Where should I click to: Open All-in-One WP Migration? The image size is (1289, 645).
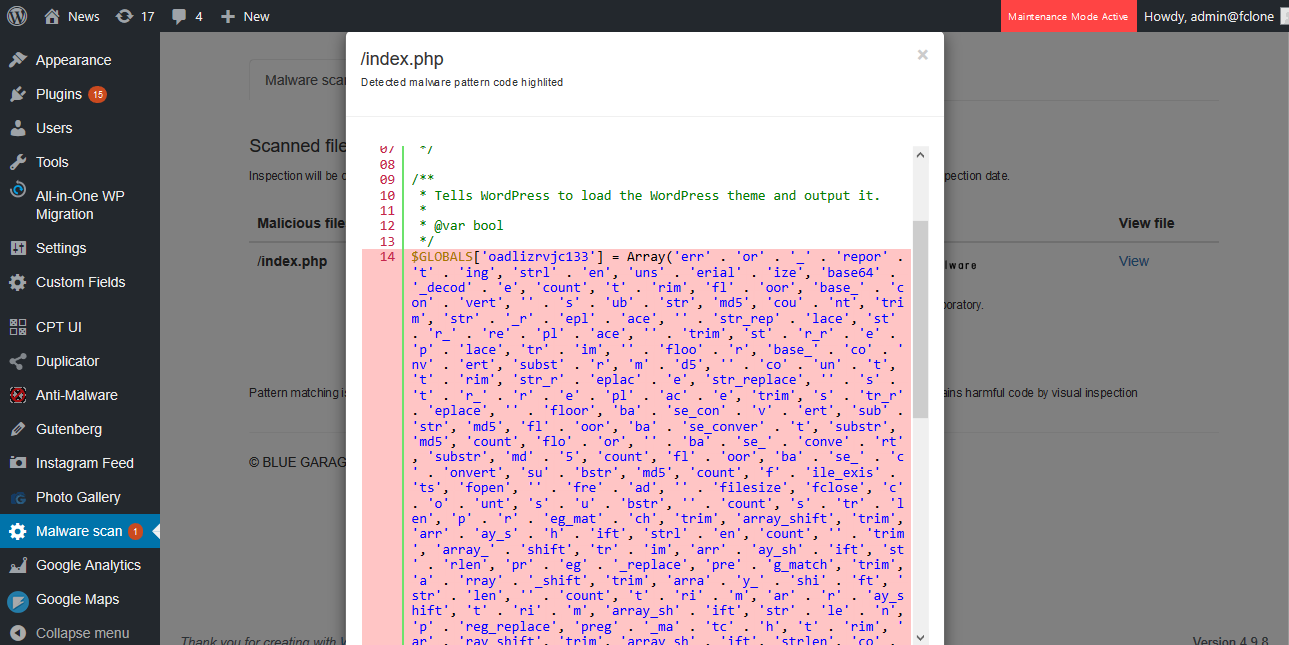click(x=79, y=205)
